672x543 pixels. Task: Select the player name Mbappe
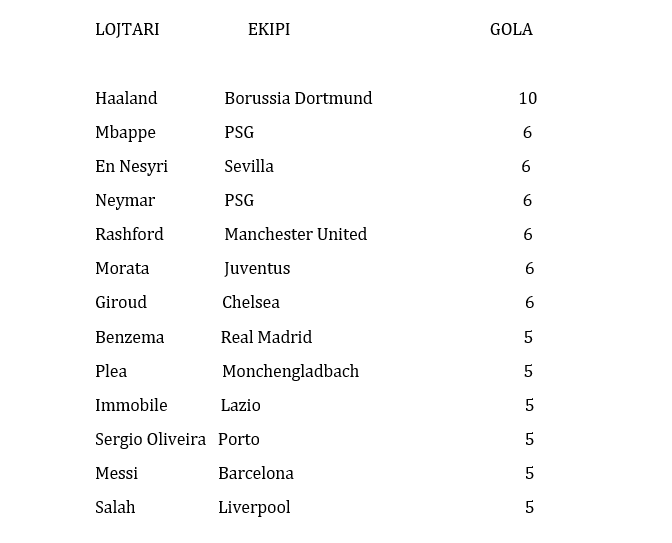click(125, 132)
